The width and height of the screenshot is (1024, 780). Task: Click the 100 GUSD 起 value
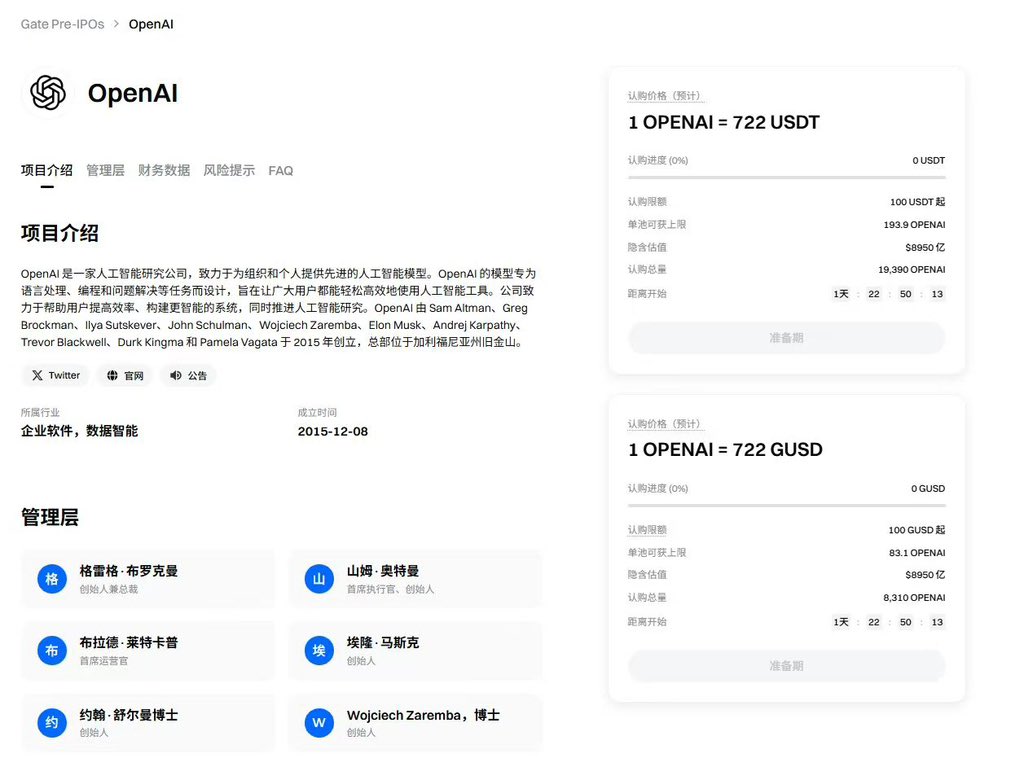point(916,530)
